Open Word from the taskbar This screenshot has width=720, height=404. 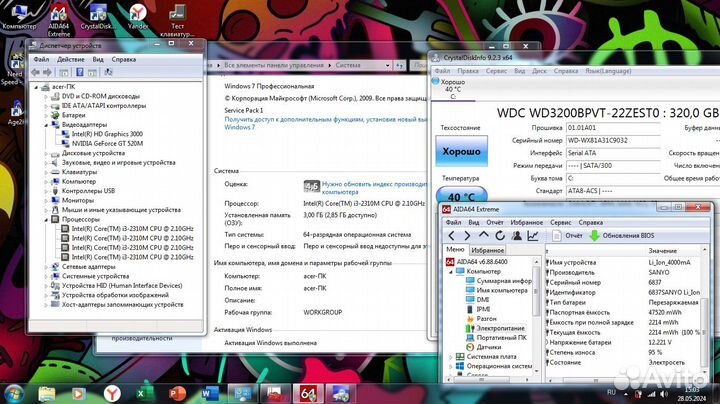tap(209, 394)
